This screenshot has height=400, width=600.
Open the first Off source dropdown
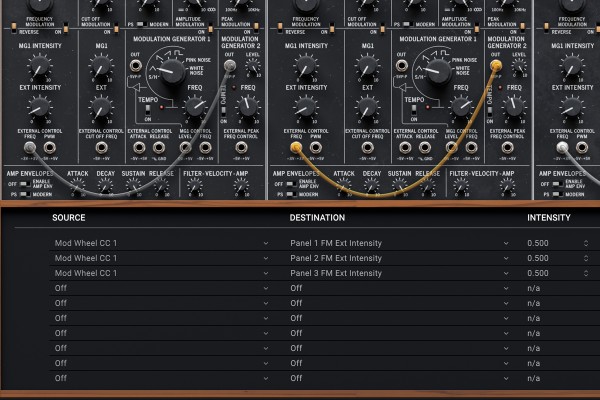[x=160, y=288]
